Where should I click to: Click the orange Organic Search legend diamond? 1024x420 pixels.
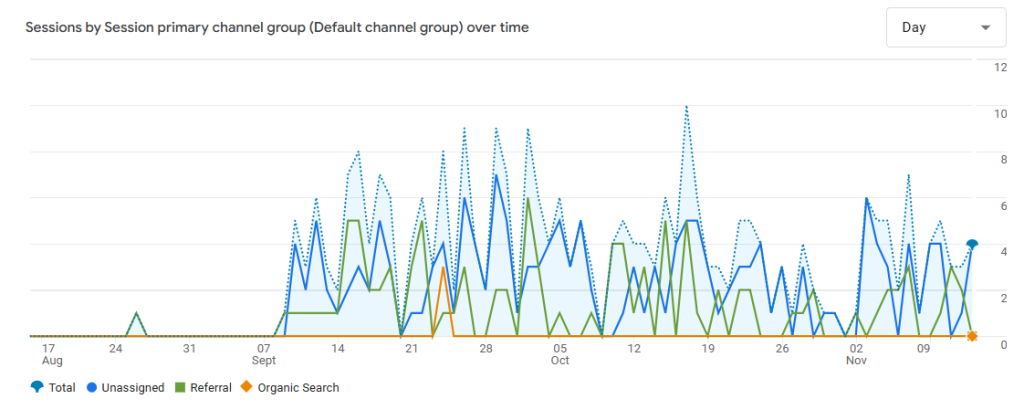click(x=246, y=387)
